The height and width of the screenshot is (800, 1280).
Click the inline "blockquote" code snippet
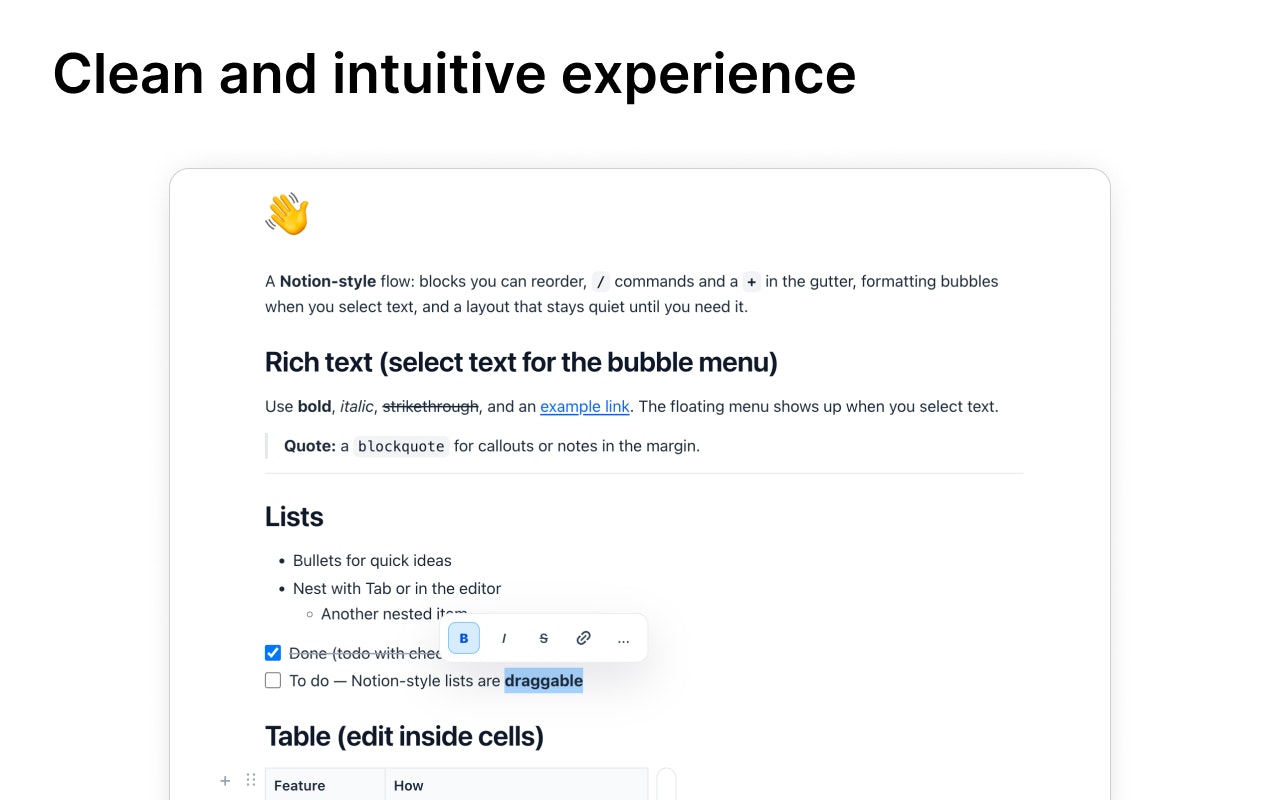tap(400, 446)
